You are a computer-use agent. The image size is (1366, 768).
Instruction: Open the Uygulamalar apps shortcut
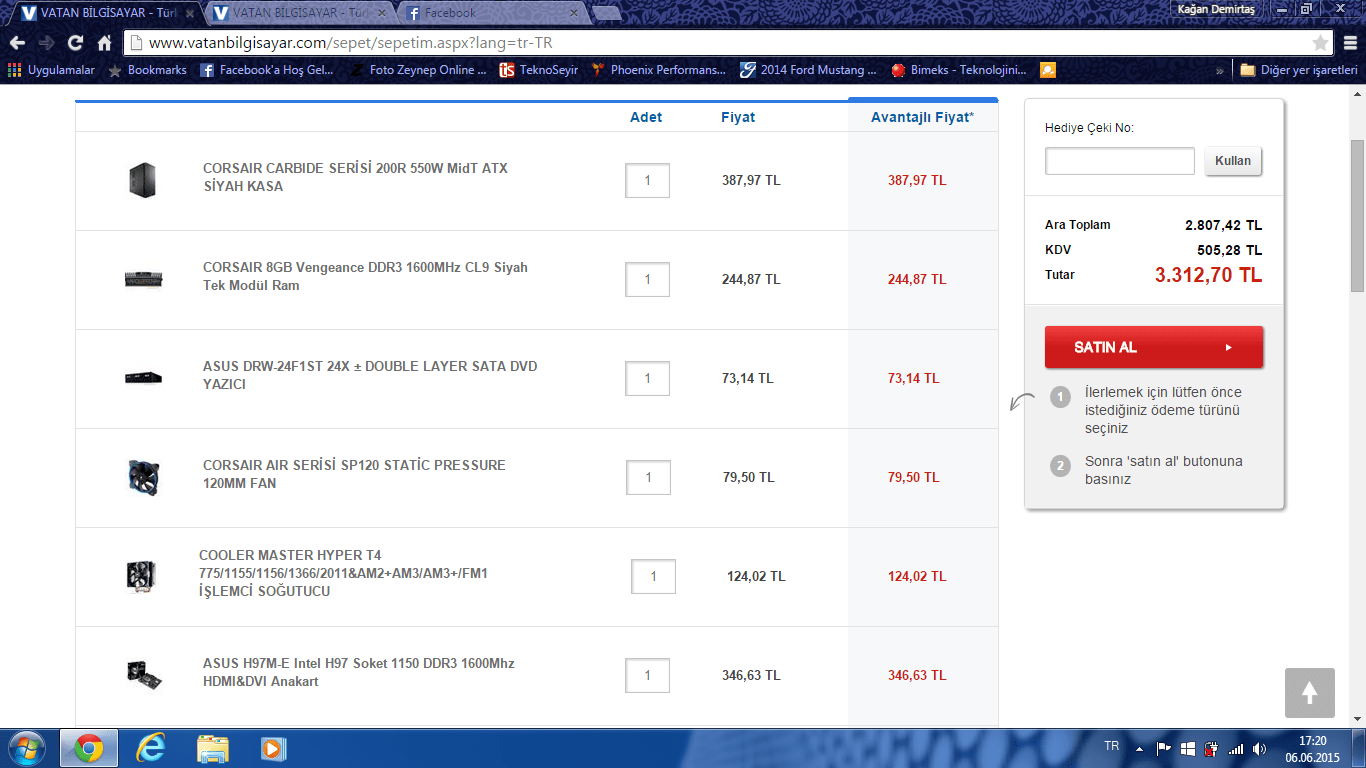tap(51, 70)
